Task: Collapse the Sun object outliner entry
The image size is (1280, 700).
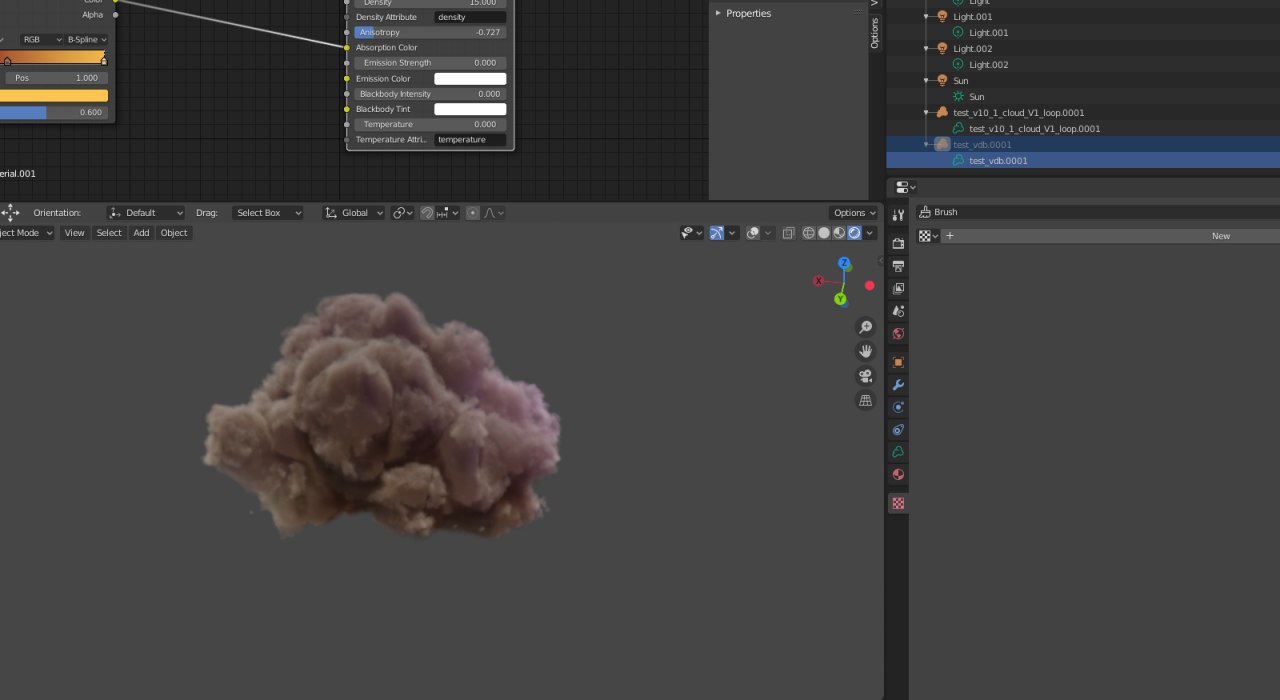Action: [x=927, y=81]
